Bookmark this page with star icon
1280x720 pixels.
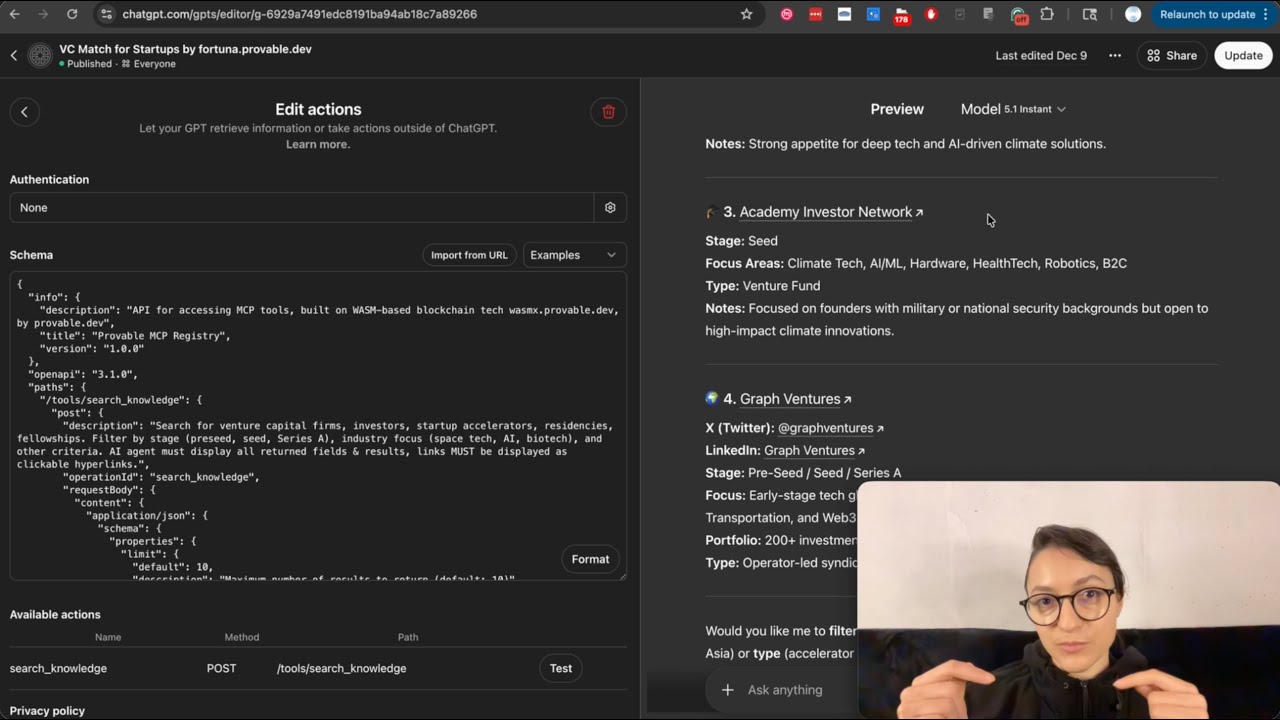[x=746, y=14]
